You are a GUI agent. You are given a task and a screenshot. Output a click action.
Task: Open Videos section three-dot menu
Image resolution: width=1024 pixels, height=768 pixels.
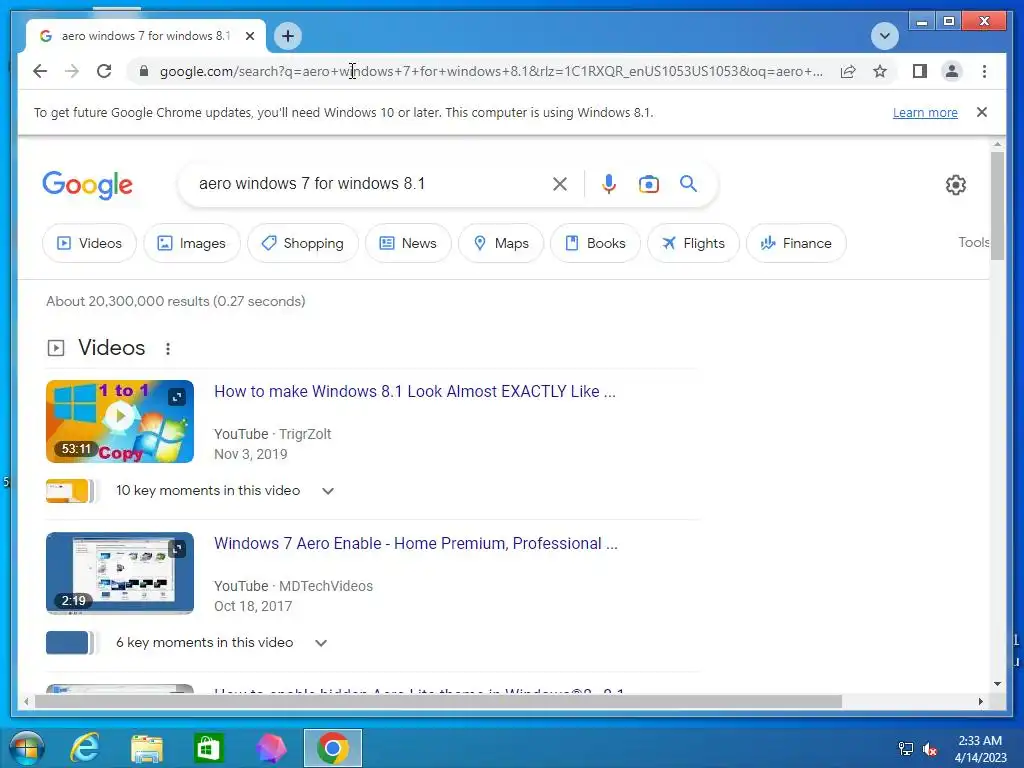[168, 349]
